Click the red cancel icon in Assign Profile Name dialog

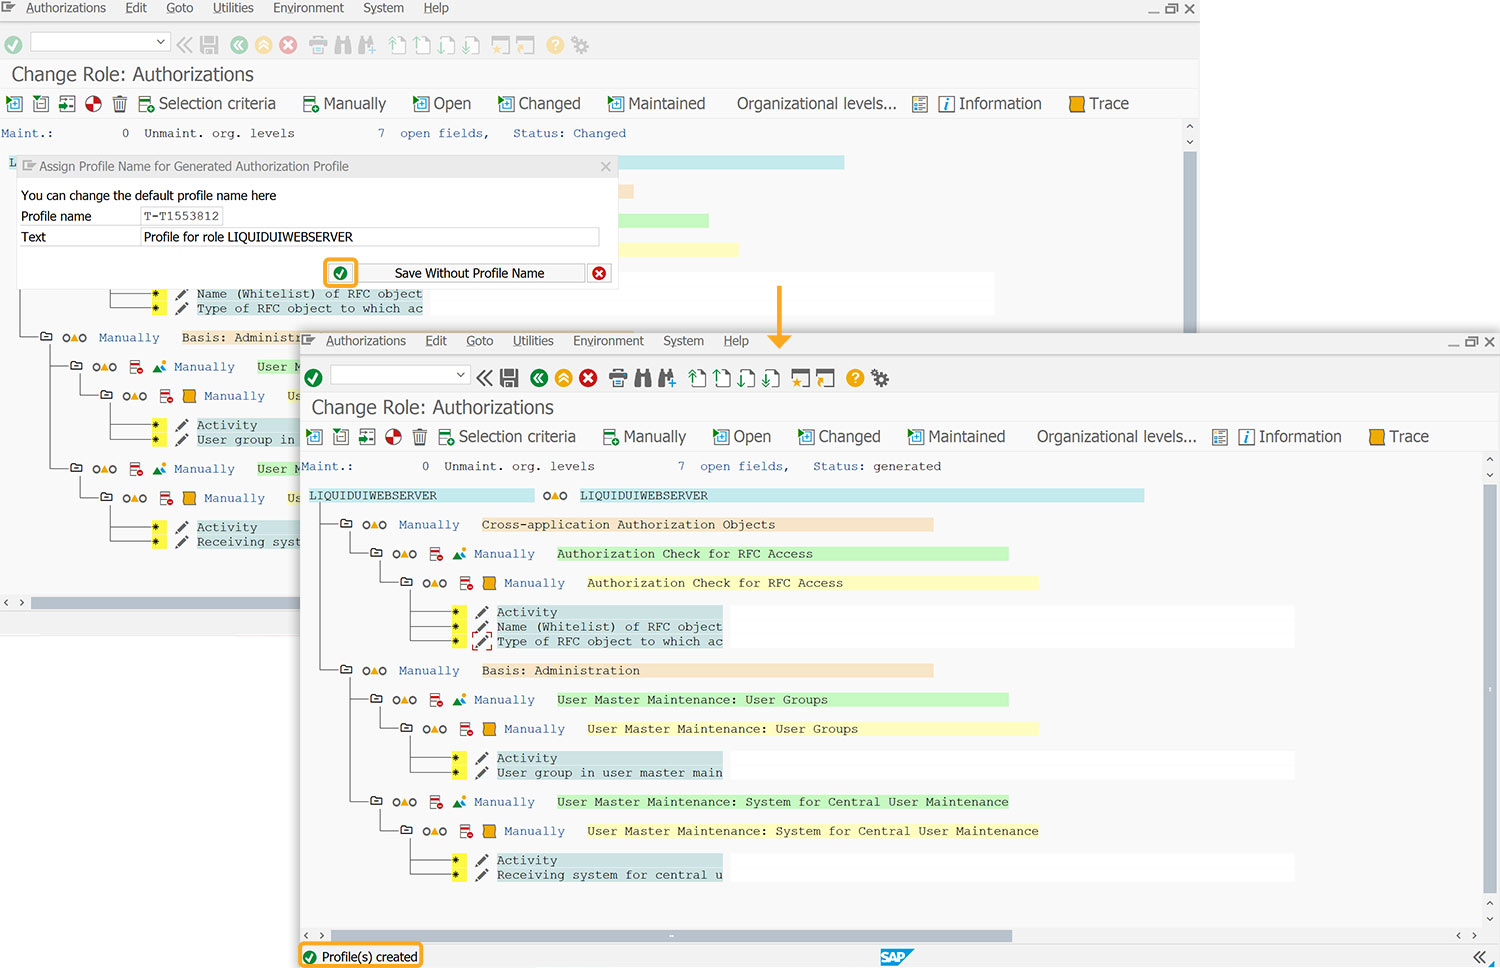[599, 273]
